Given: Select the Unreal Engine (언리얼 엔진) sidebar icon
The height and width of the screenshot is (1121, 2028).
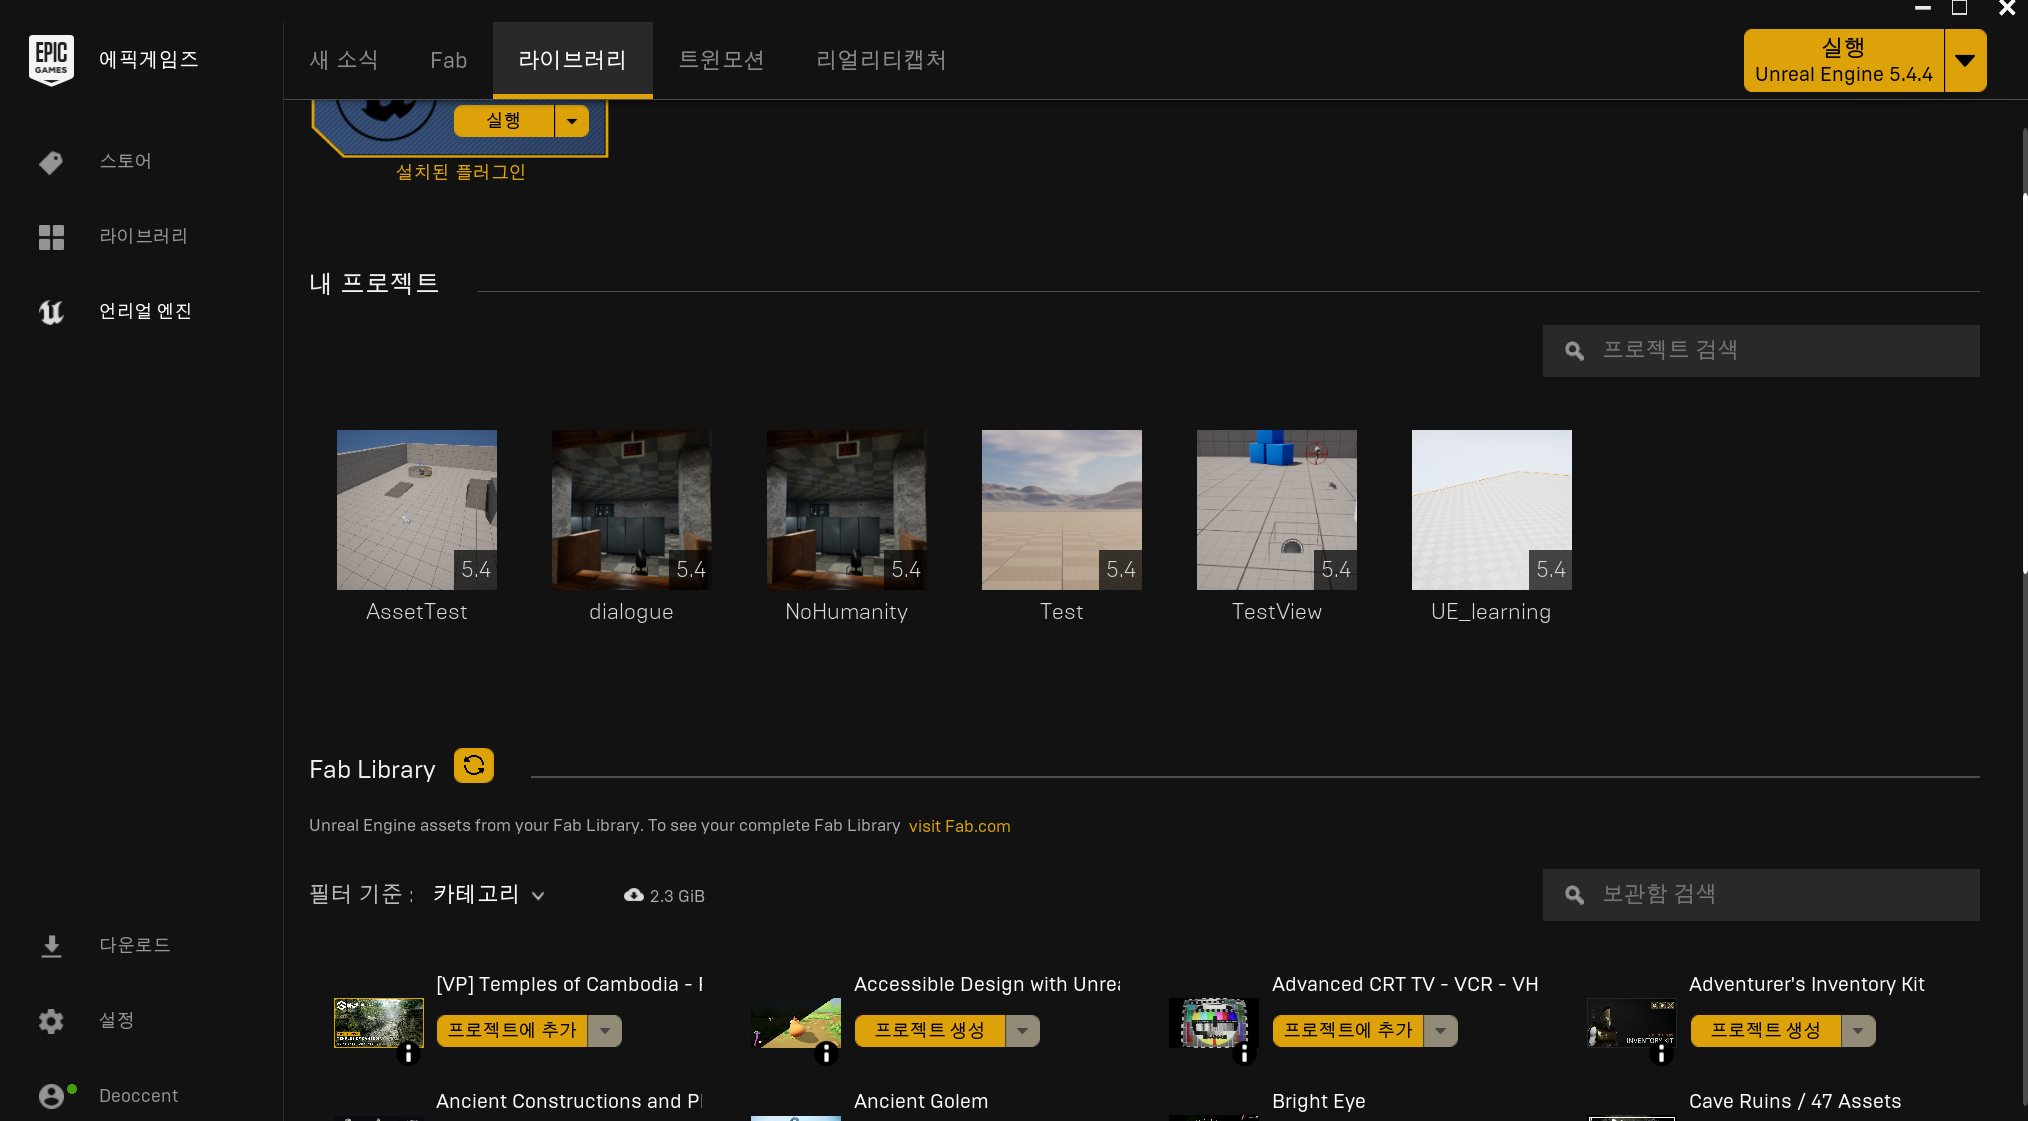Looking at the screenshot, I should point(51,312).
